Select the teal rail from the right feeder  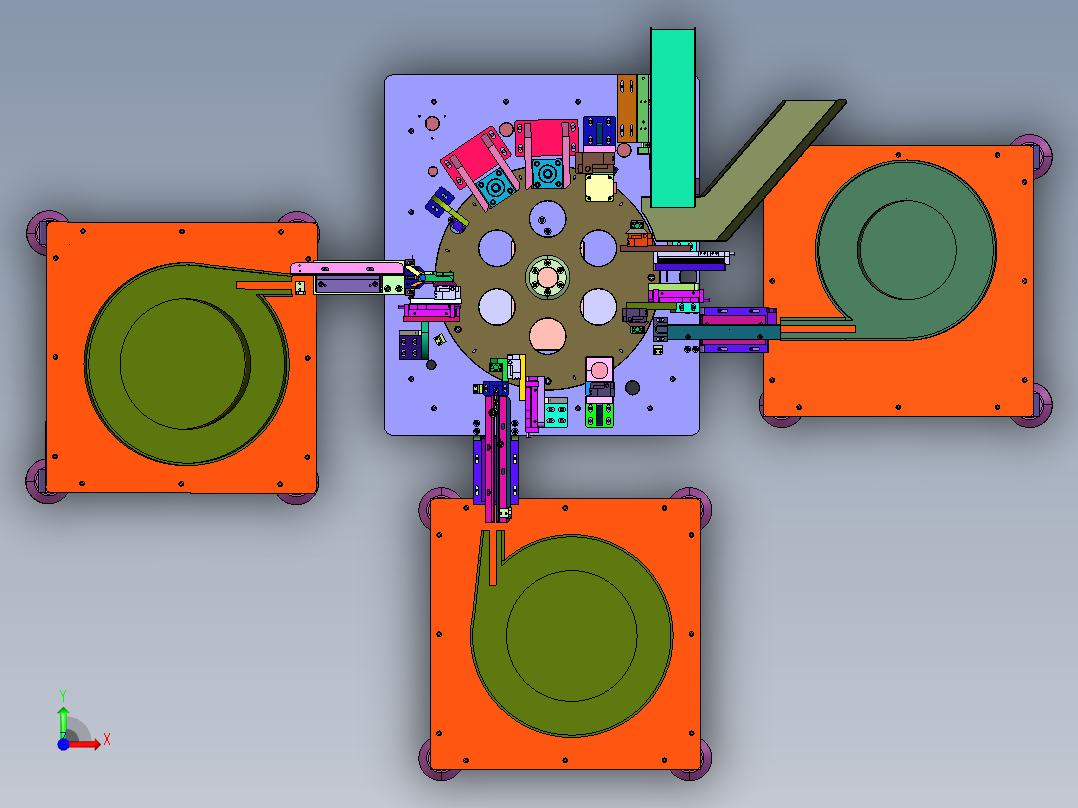[724, 333]
